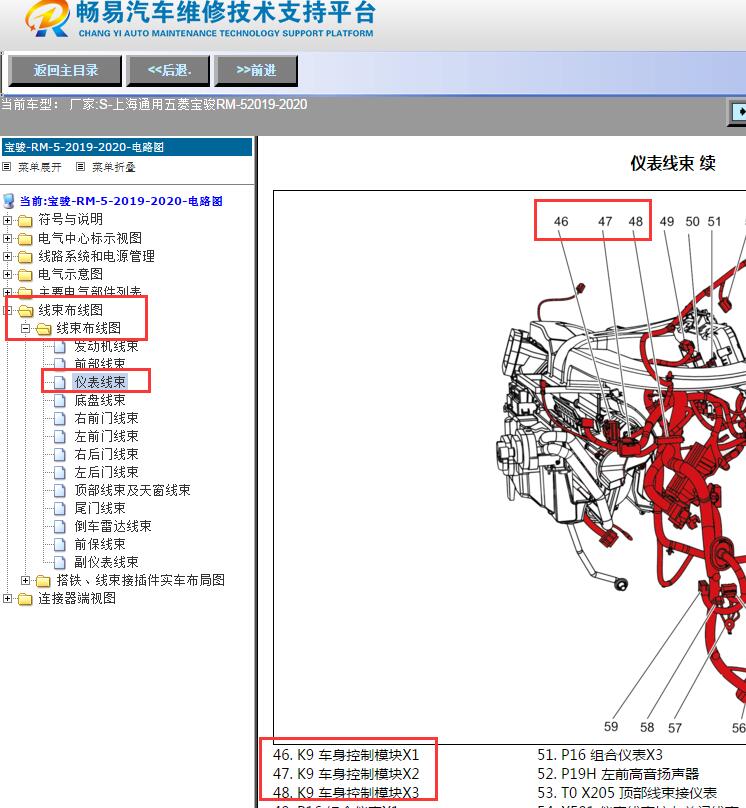Click the 符号与说明 folder icon

pyautogui.click(x=25, y=221)
